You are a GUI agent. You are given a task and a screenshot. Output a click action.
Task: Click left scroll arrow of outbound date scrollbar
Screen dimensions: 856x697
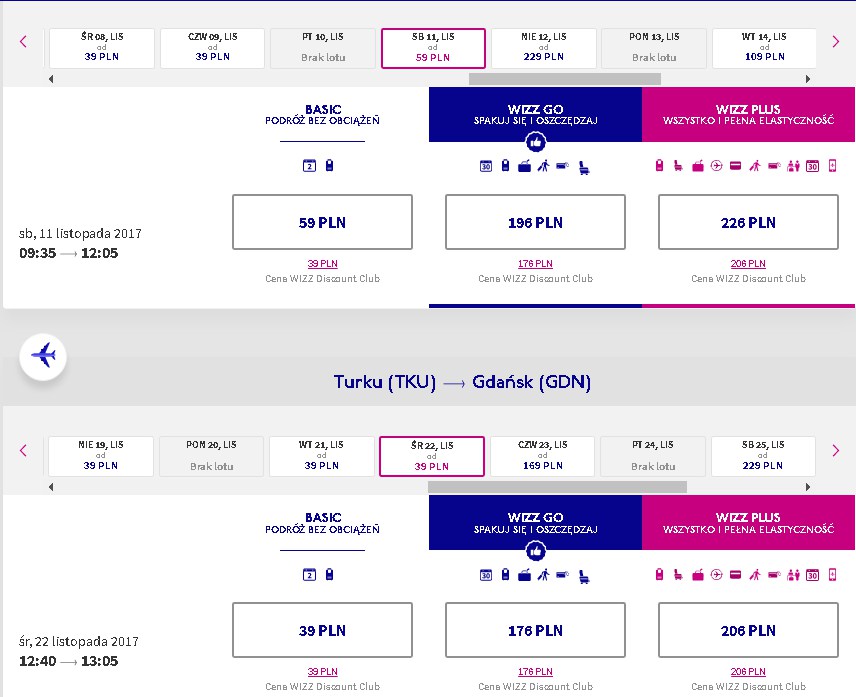[x=51, y=79]
